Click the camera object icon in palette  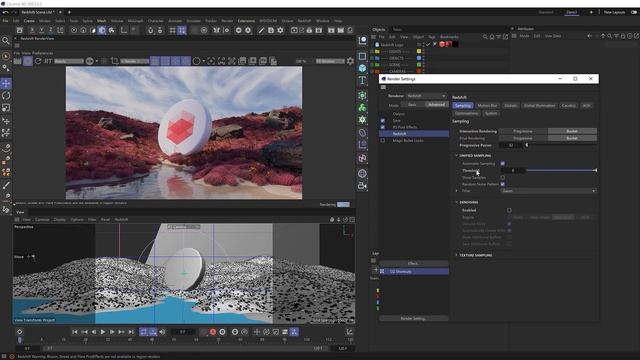pyautogui.click(x=362, y=186)
